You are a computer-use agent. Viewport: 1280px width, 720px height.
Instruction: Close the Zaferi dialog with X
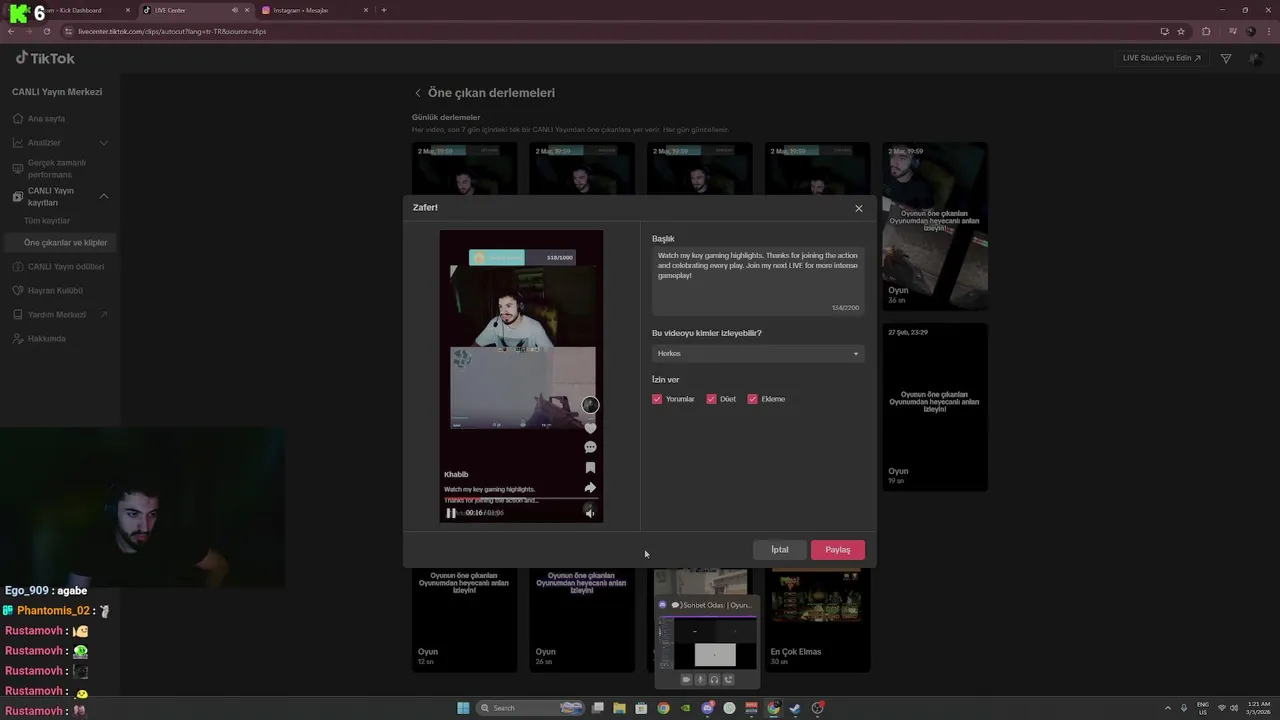(858, 208)
